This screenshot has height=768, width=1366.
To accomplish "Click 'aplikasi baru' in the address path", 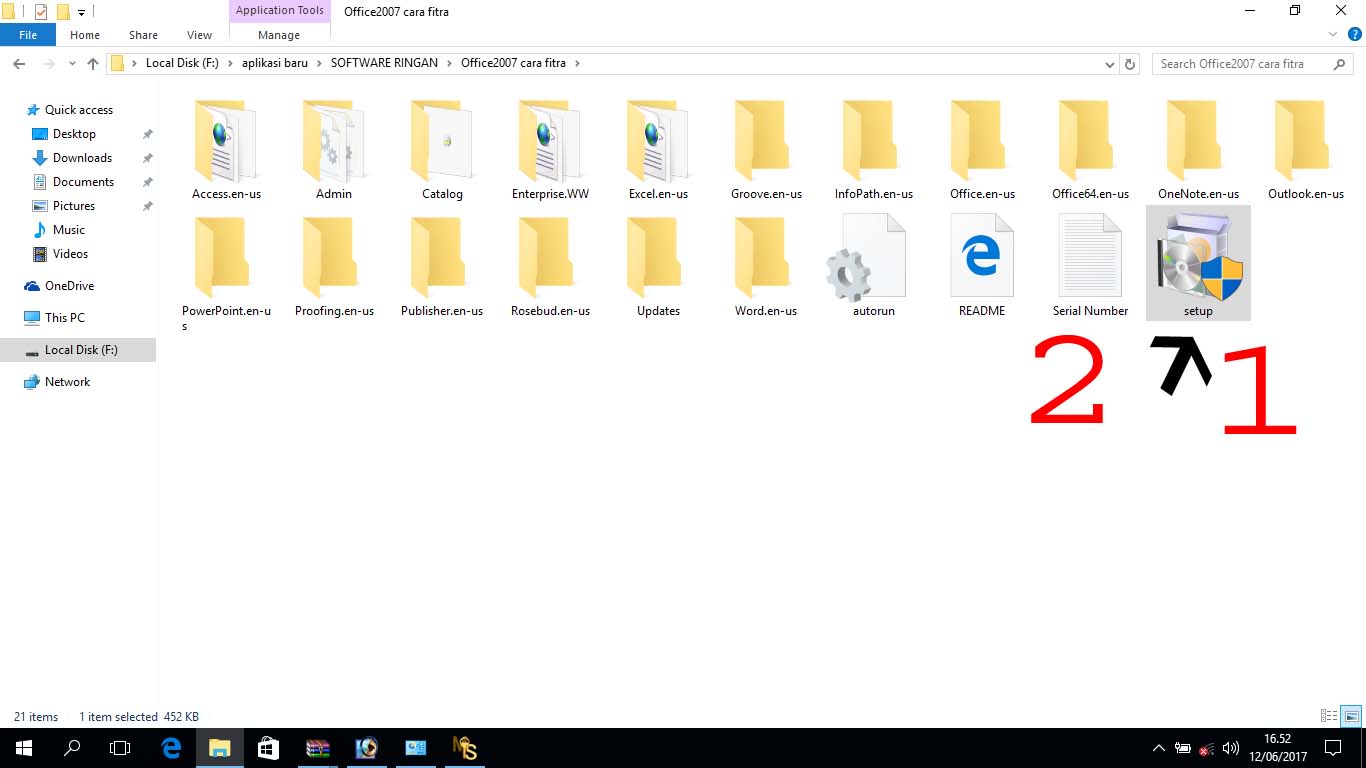I will [x=275, y=63].
